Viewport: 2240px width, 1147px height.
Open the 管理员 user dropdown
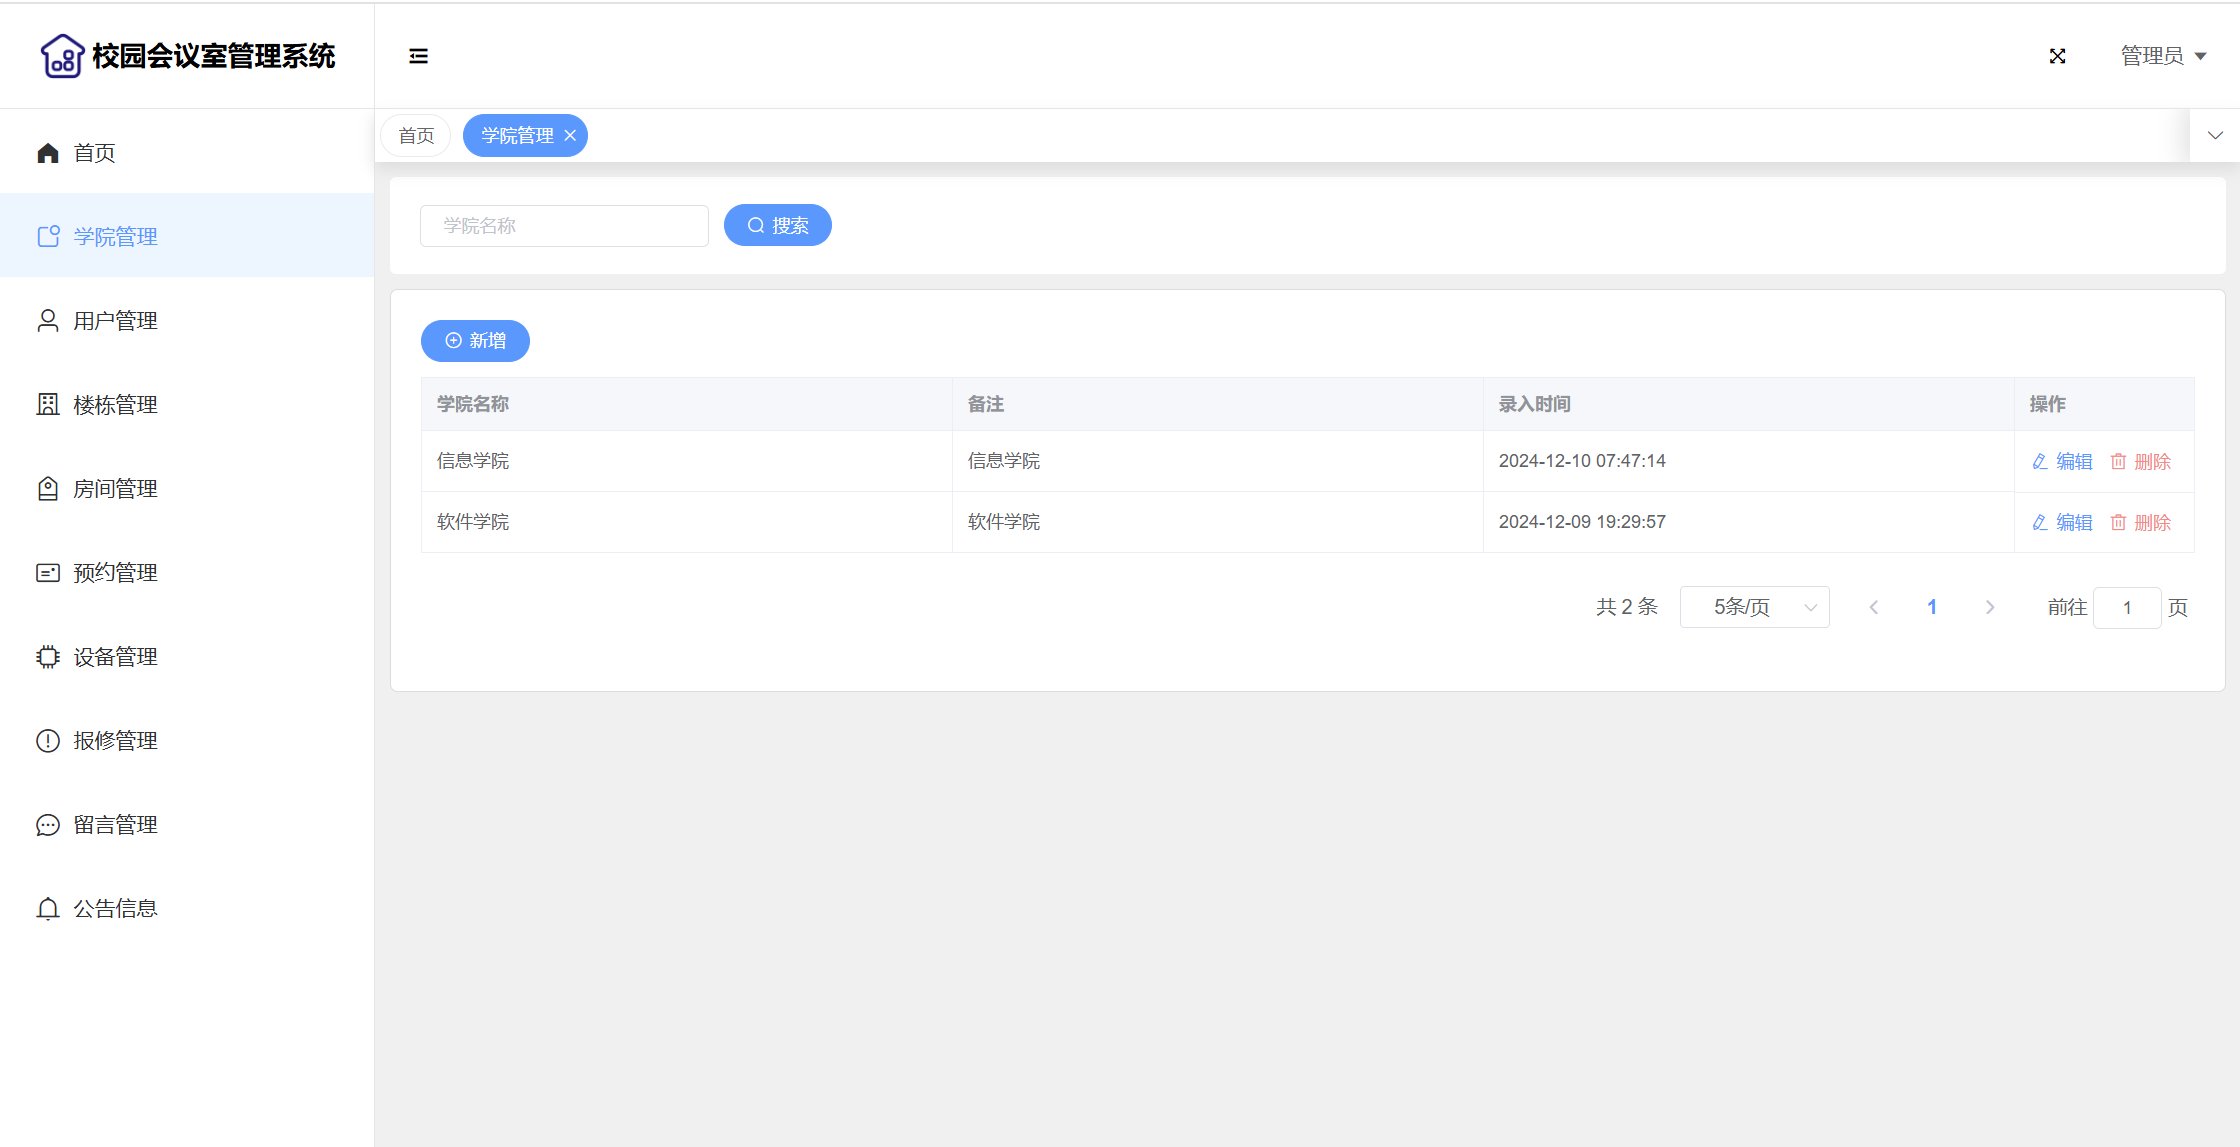2163,56
